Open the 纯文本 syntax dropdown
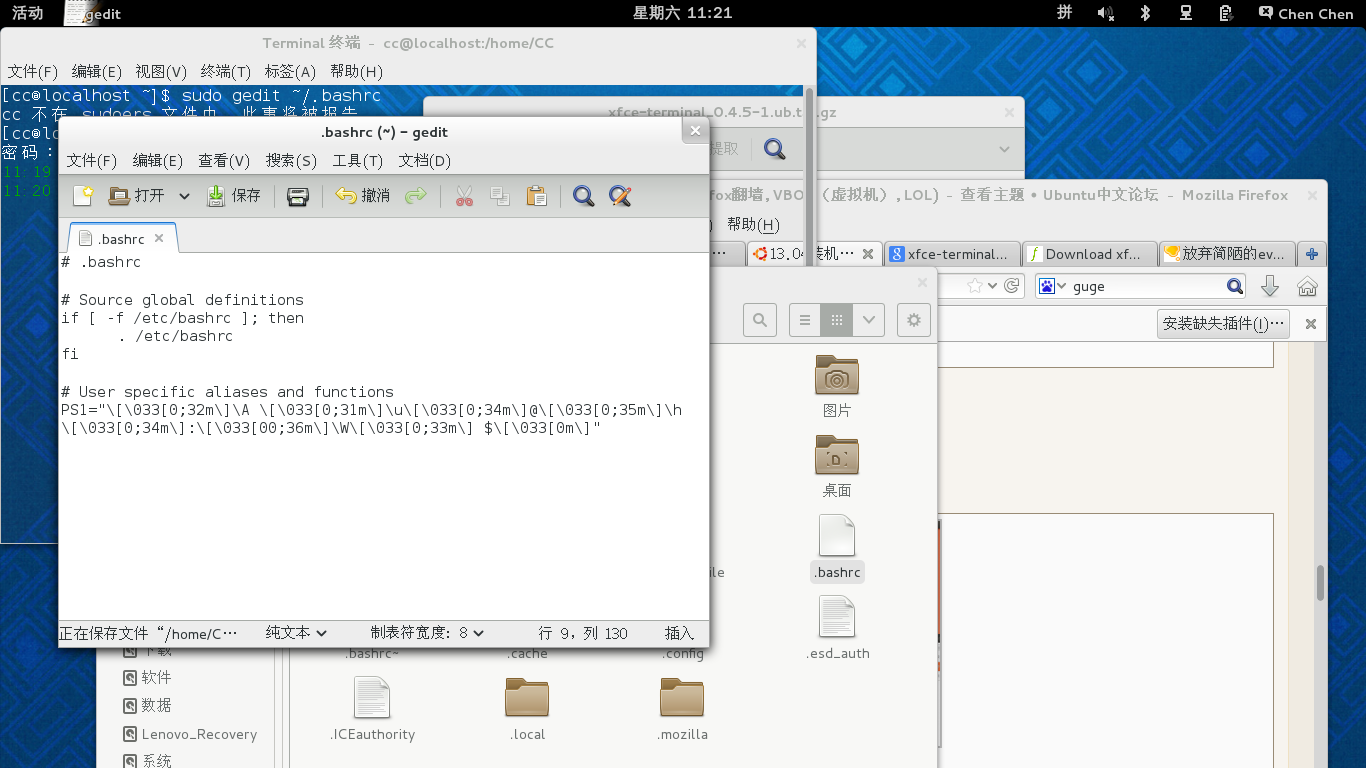 pos(296,633)
